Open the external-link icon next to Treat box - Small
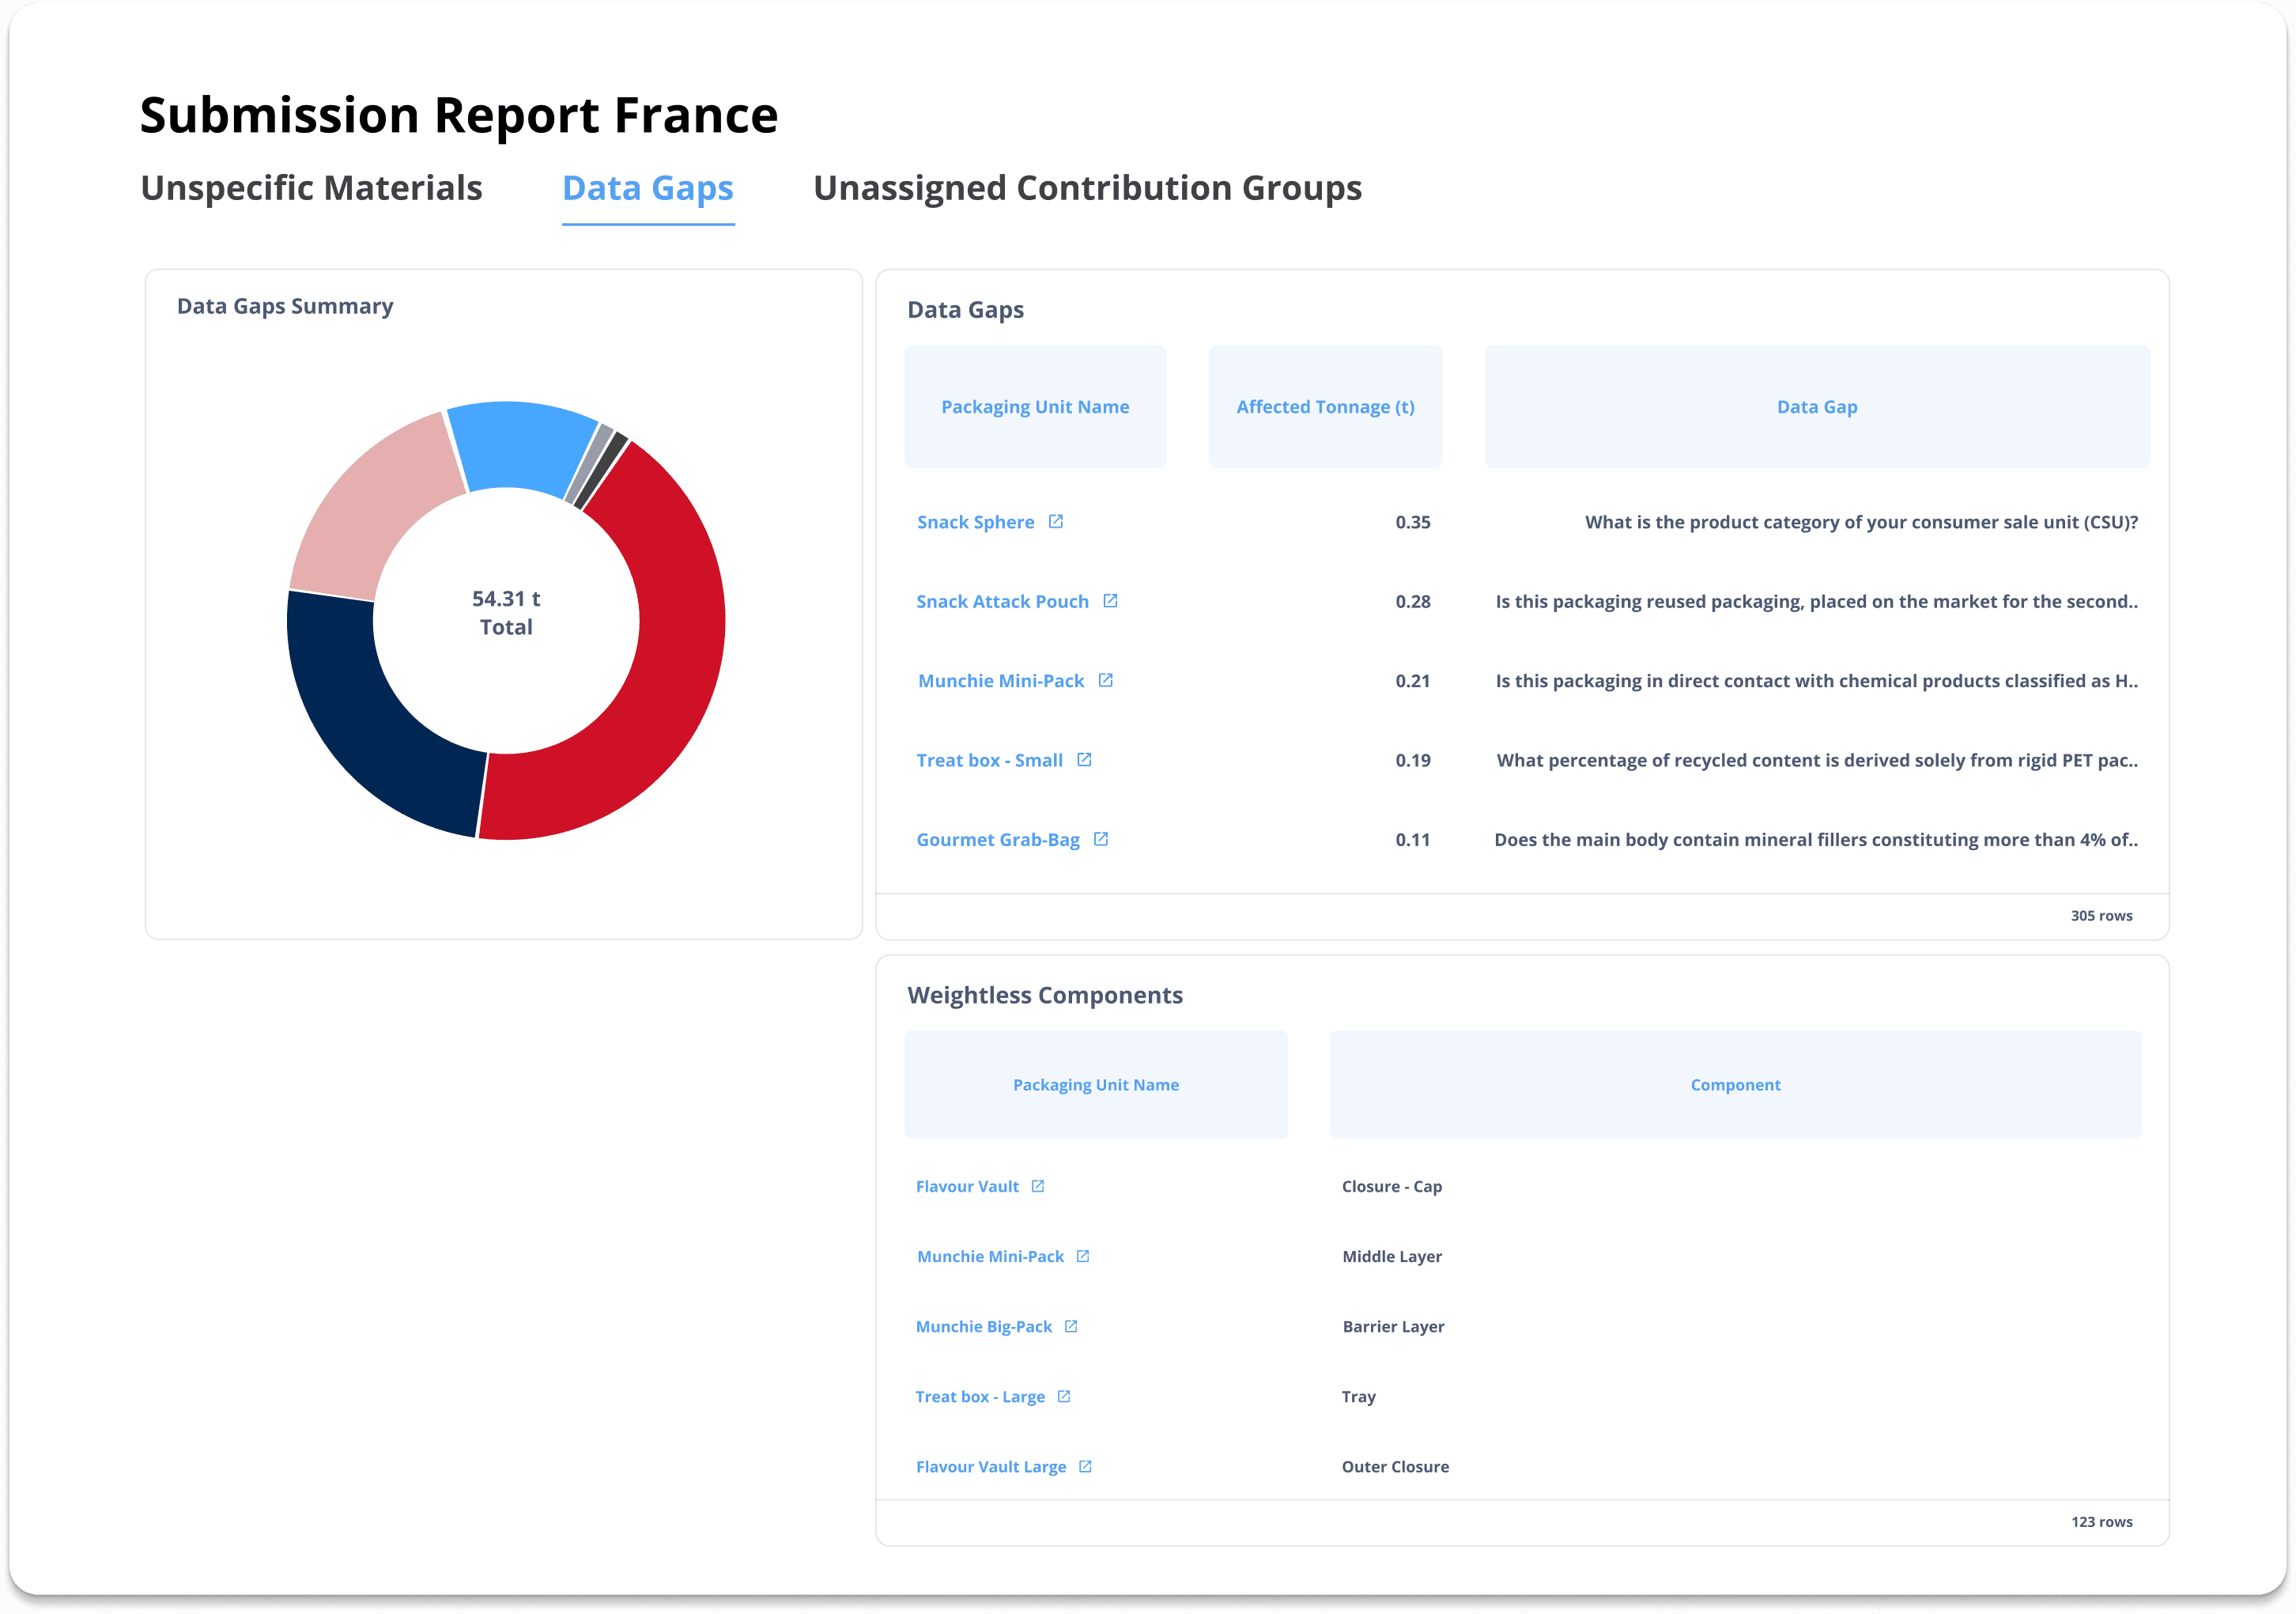Image resolution: width=2296 pixels, height=1614 pixels. point(1084,760)
